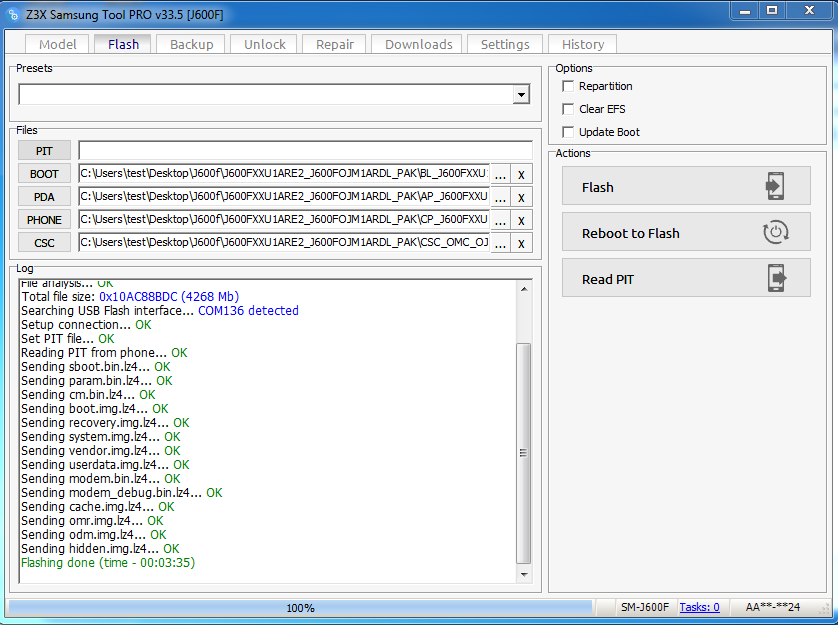Click the PDA file path field
Image resolution: width=838 pixels, height=625 pixels.
click(284, 197)
